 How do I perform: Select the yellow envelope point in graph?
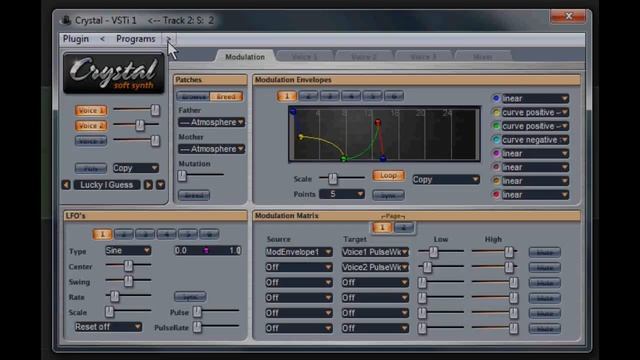[x=301, y=137]
